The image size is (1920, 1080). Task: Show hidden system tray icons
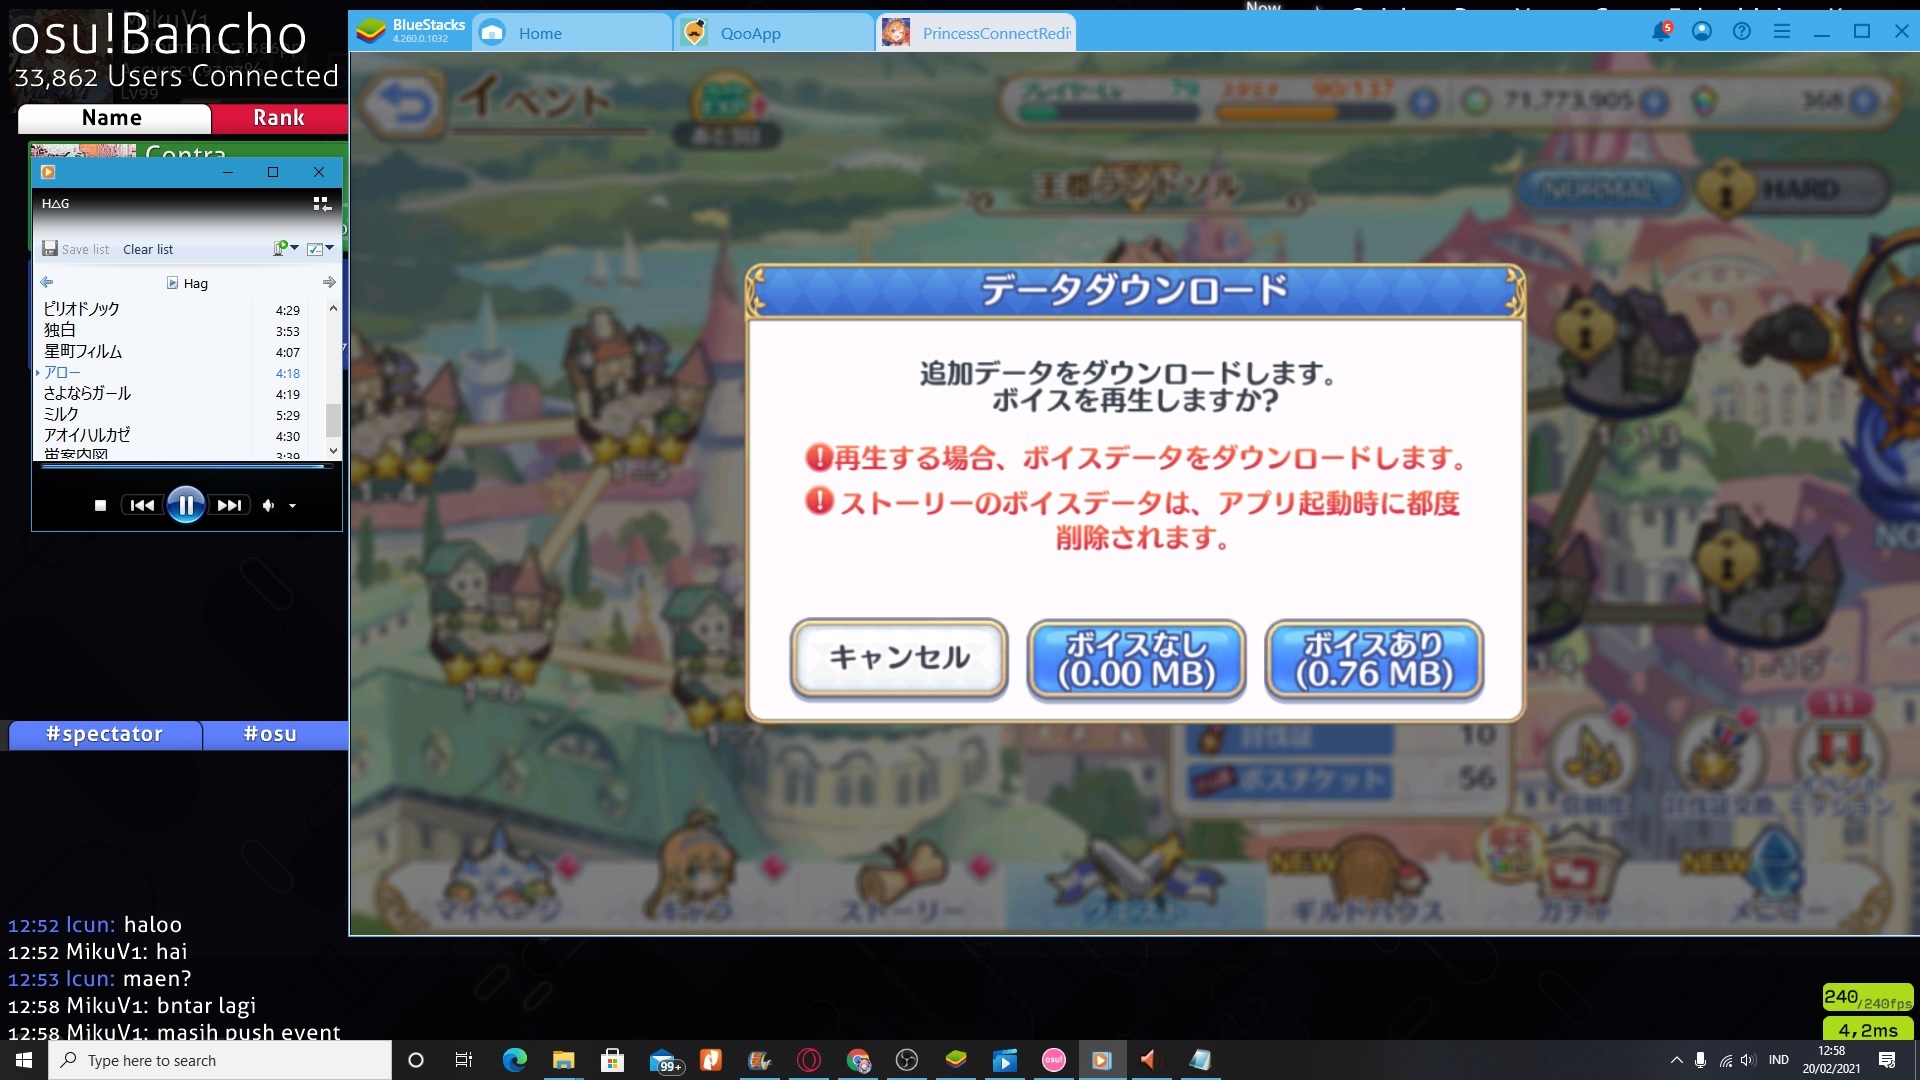(1676, 1060)
